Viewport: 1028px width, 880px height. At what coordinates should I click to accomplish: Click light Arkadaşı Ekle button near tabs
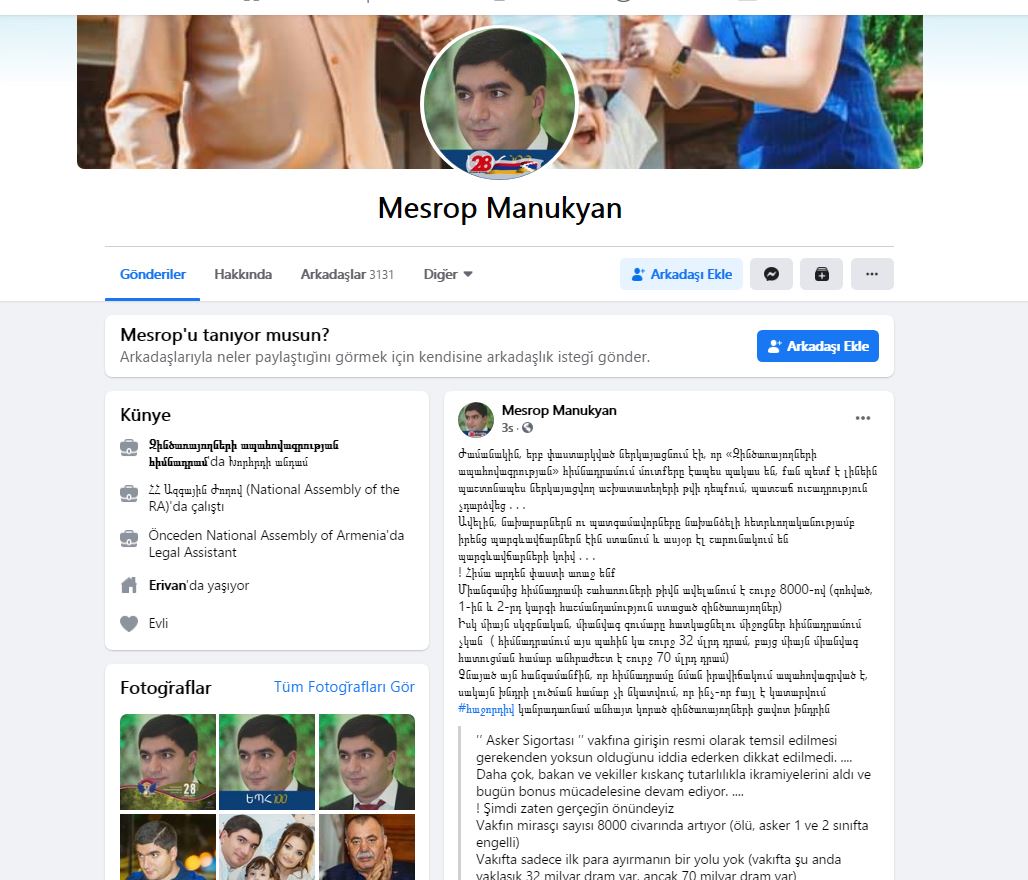[681, 274]
